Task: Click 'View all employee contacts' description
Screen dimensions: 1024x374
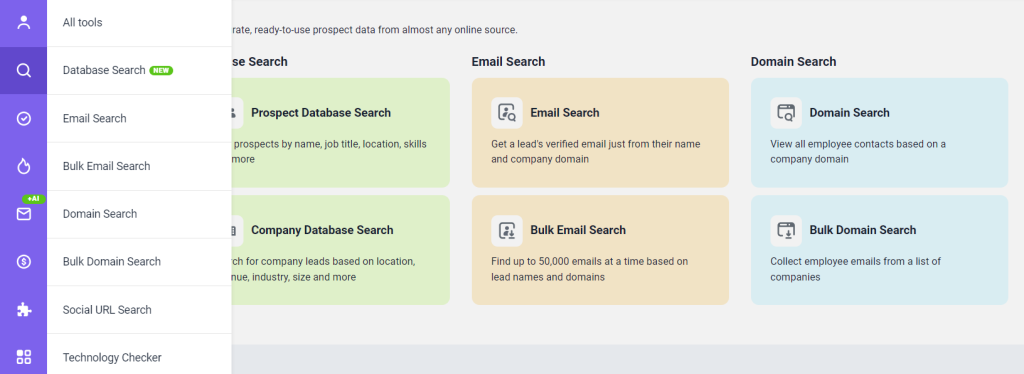Action: tap(857, 151)
